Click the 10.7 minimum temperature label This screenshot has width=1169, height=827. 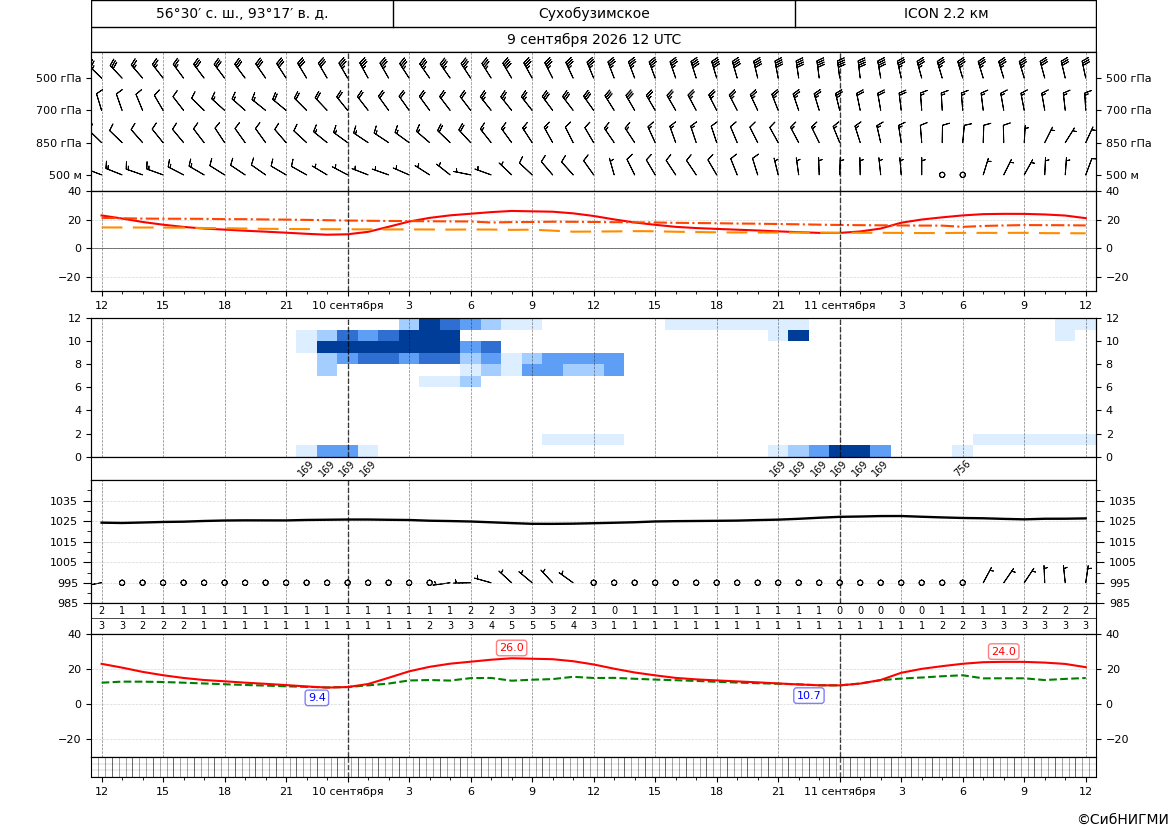808,695
